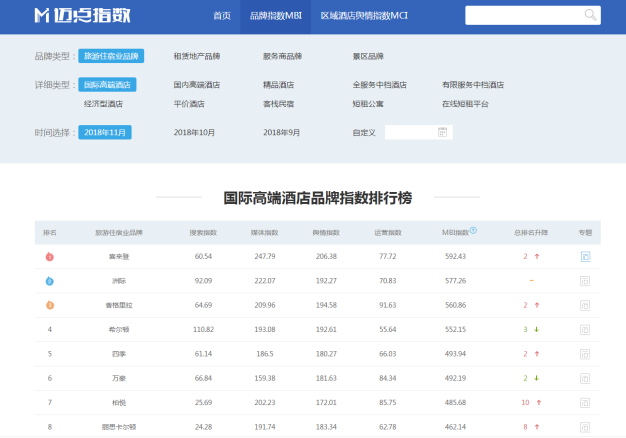The width and height of the screenshot is (626, 438).
Task: Pick 精品酒店 detail type
Action: click(278, 85)
